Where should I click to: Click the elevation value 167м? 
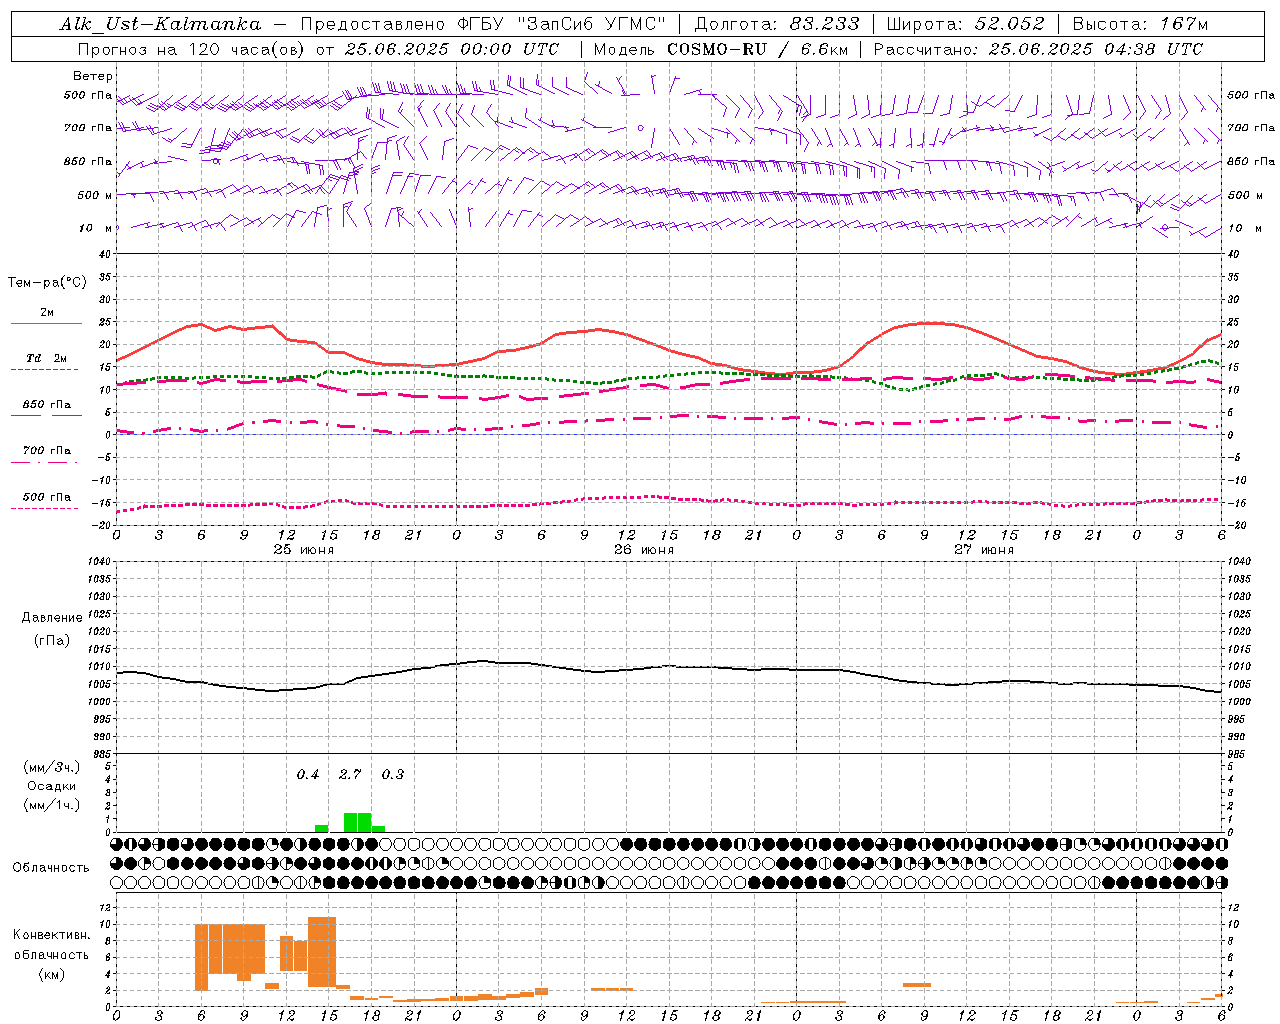[x=1184, y=24]
